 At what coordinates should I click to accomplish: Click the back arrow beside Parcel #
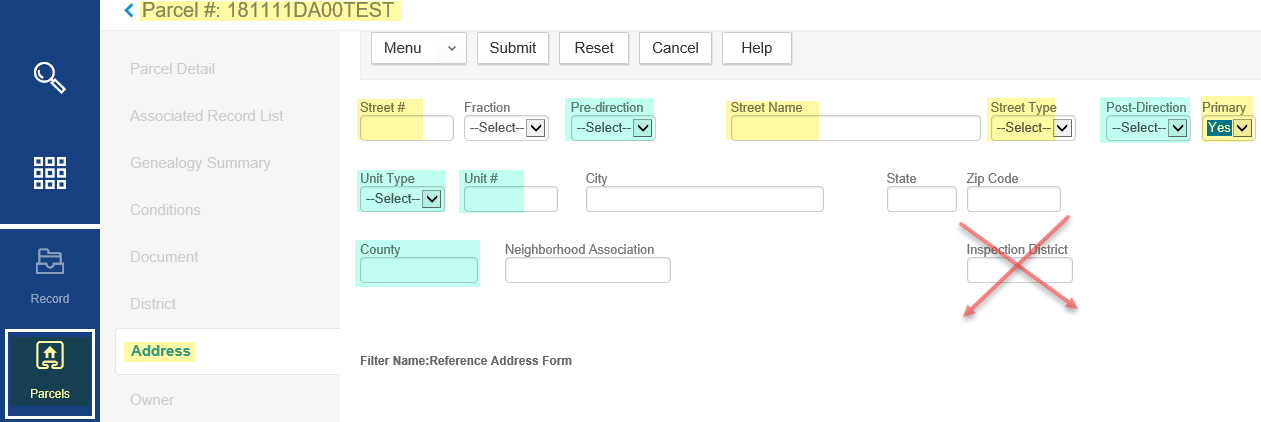[128, 11]
